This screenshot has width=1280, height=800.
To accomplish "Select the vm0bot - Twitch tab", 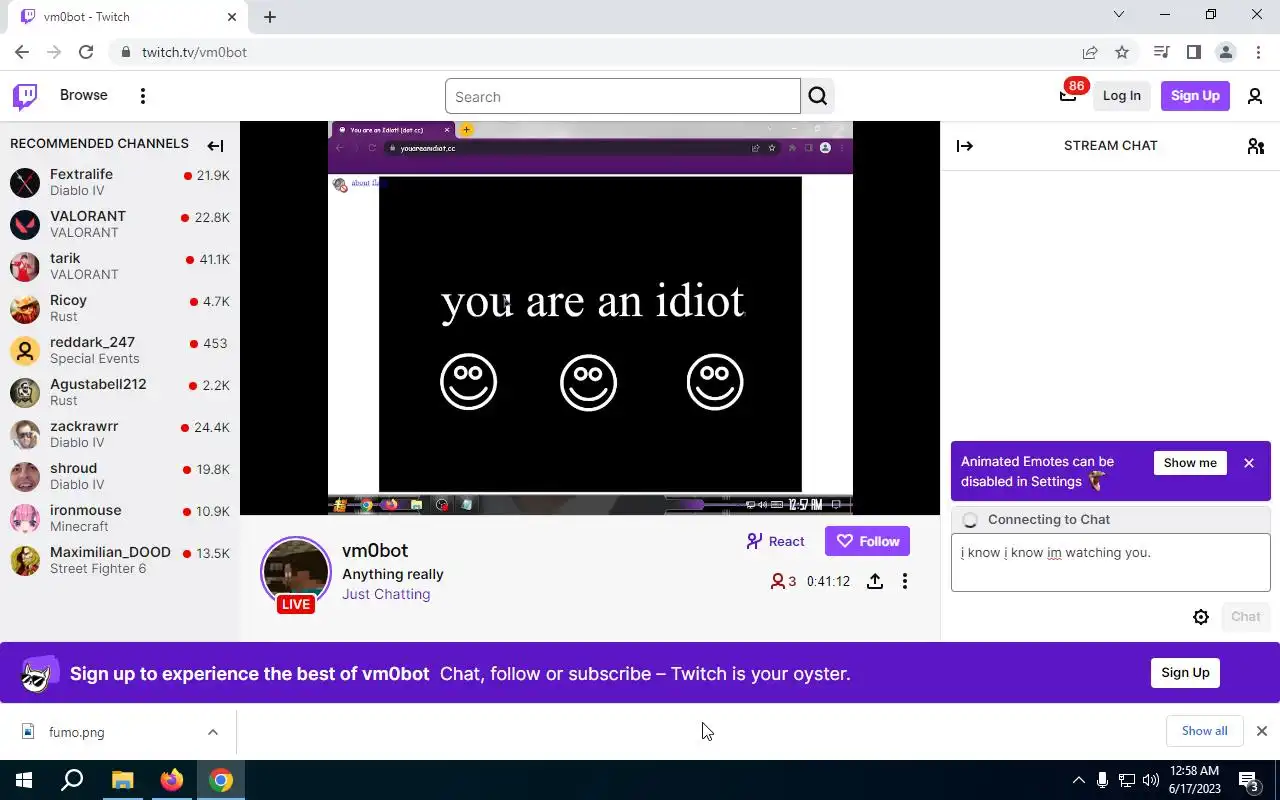I will point(130,17).
